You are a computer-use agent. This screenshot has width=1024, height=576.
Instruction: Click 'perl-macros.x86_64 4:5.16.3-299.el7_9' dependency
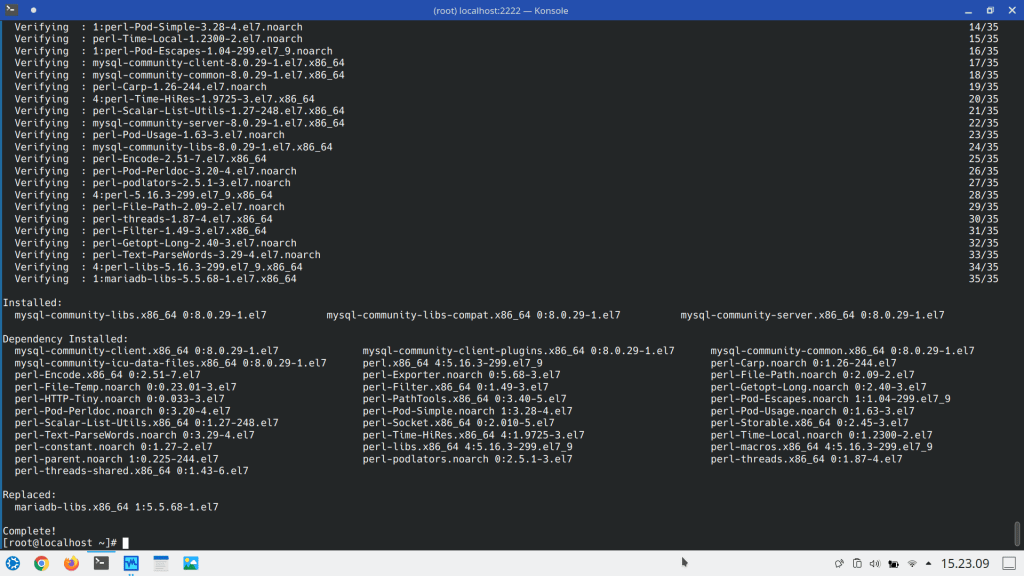(822, 447)
